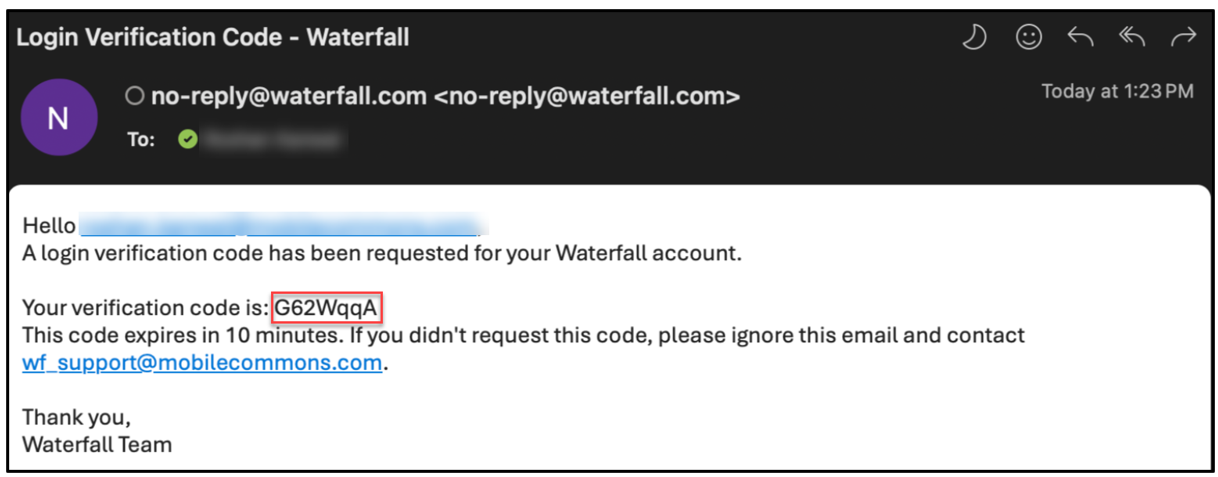Open the wf_support@mobilecommons.com link
1218x477 pixels.
202,363
